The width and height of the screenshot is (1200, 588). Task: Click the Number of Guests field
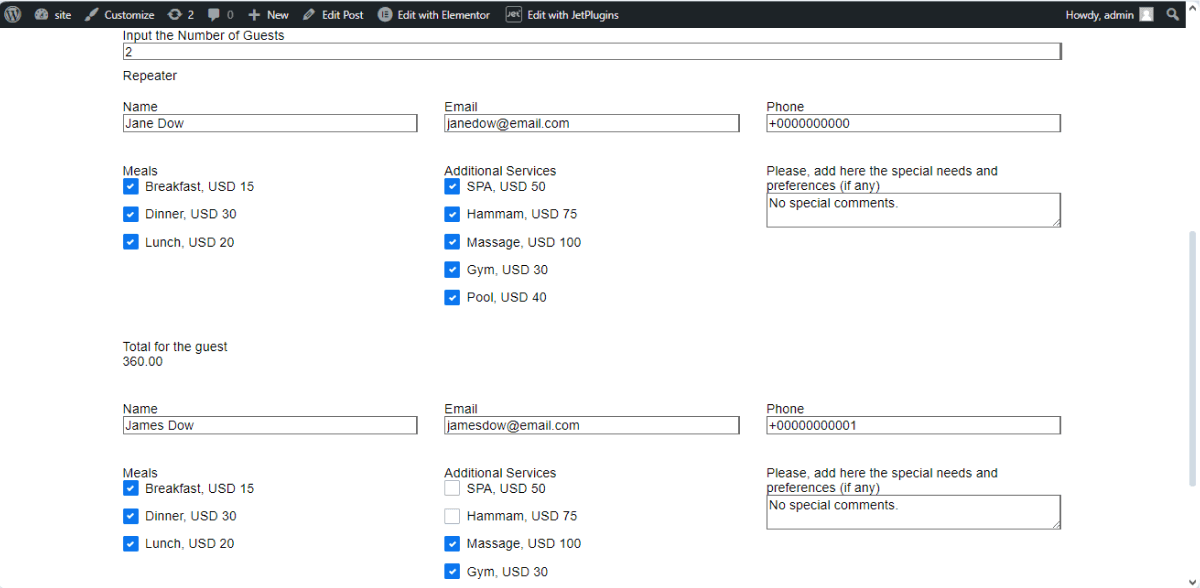(590, 52)
